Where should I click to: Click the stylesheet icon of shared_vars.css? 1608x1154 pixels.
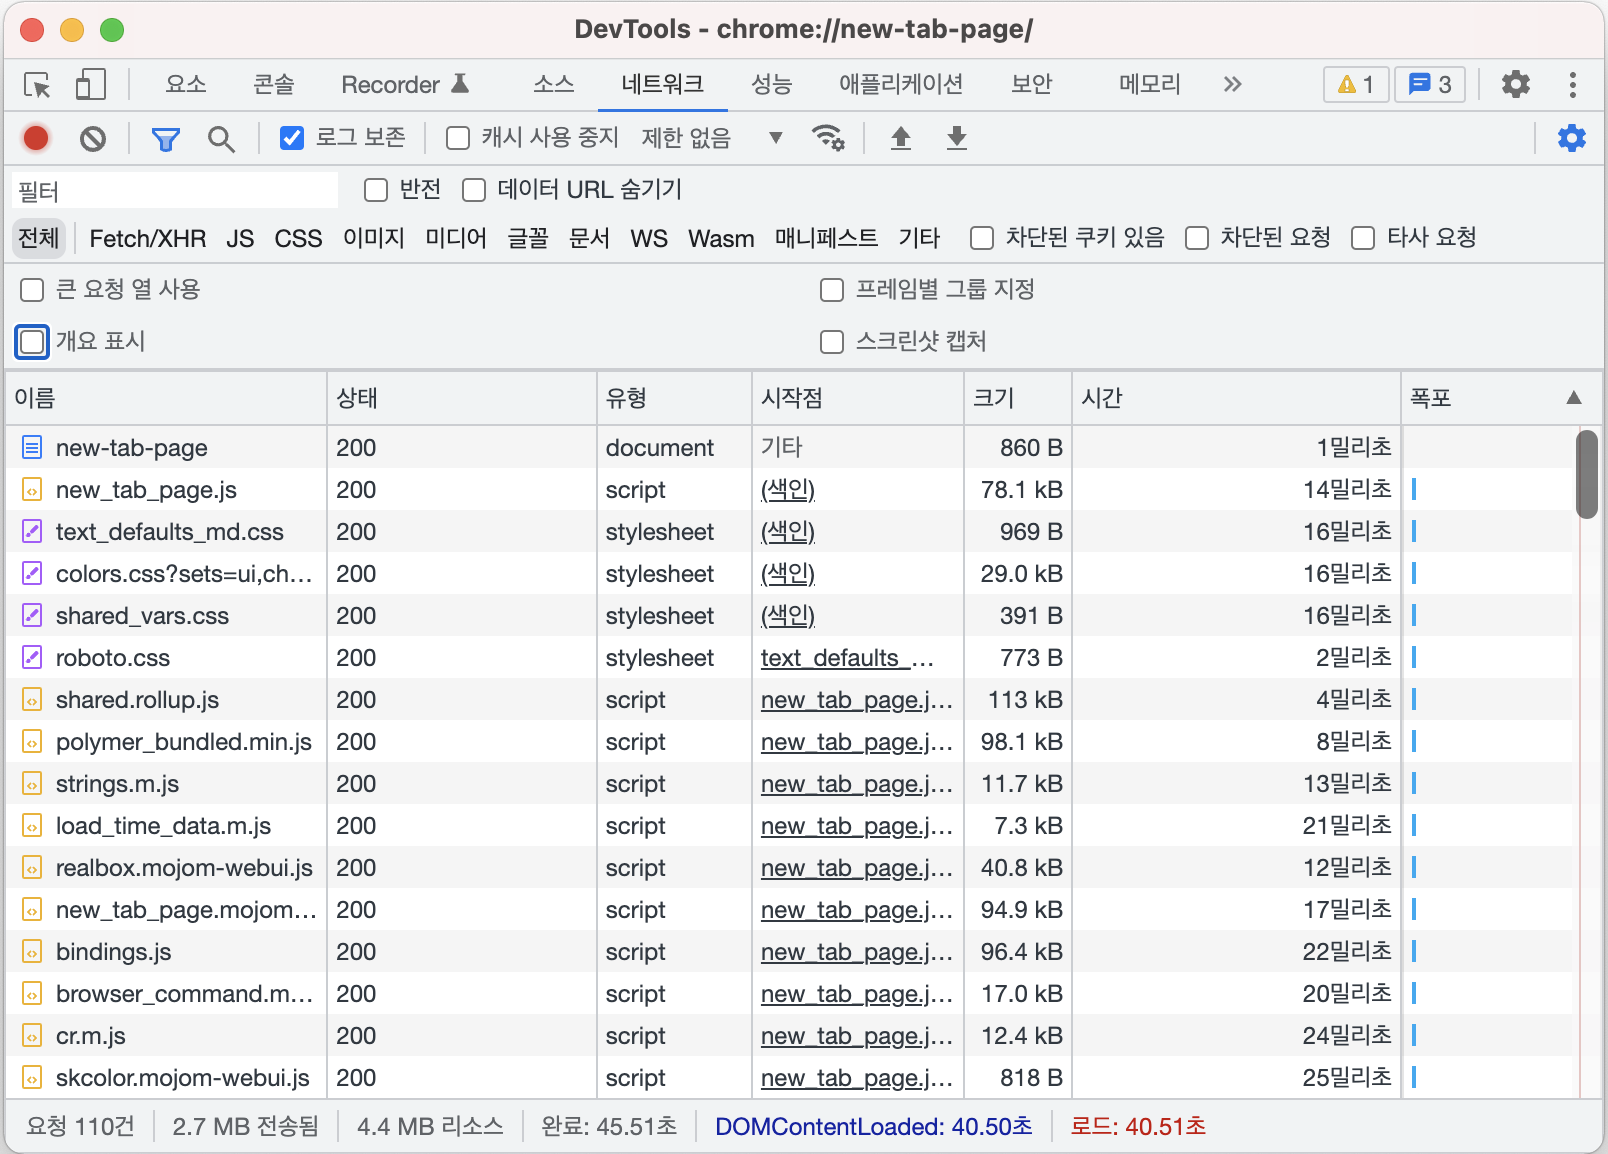[33, 616]
